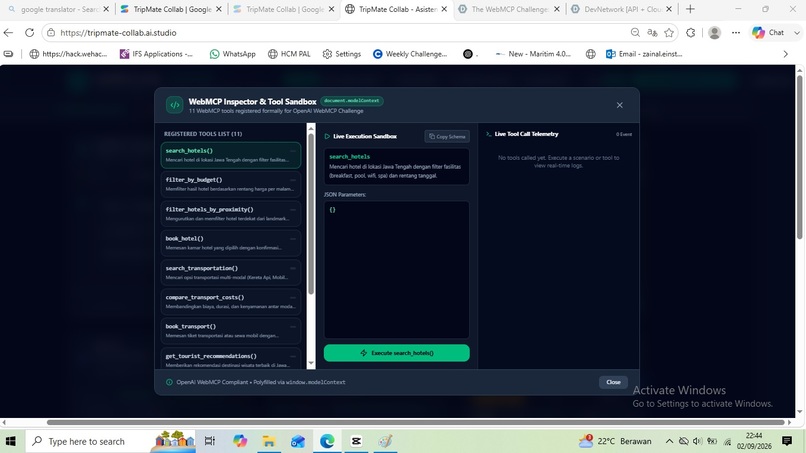Viewport: 806px width, 453px height.
Task: Open the weather widget 22°C Berawan
Action: [x=615, y=441]
